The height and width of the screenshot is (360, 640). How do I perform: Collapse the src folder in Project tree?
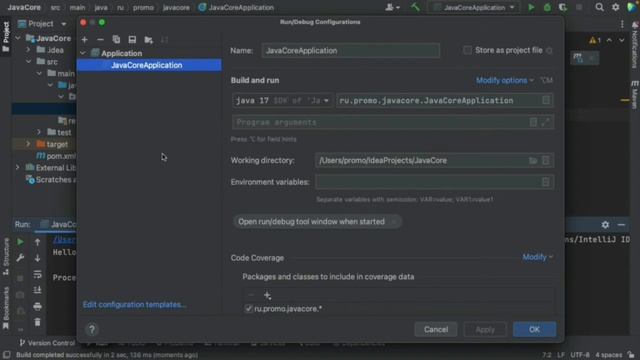29,62
